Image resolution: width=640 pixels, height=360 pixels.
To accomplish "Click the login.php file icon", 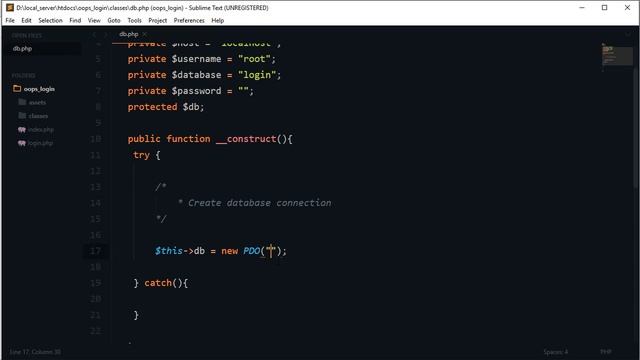I will click(x=22, y=143).
